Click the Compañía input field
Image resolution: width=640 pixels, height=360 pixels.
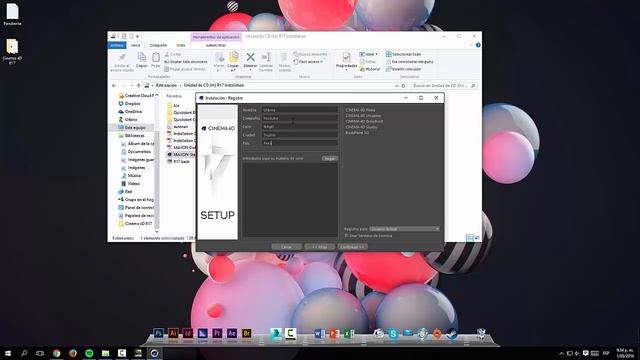coord(300,118)
